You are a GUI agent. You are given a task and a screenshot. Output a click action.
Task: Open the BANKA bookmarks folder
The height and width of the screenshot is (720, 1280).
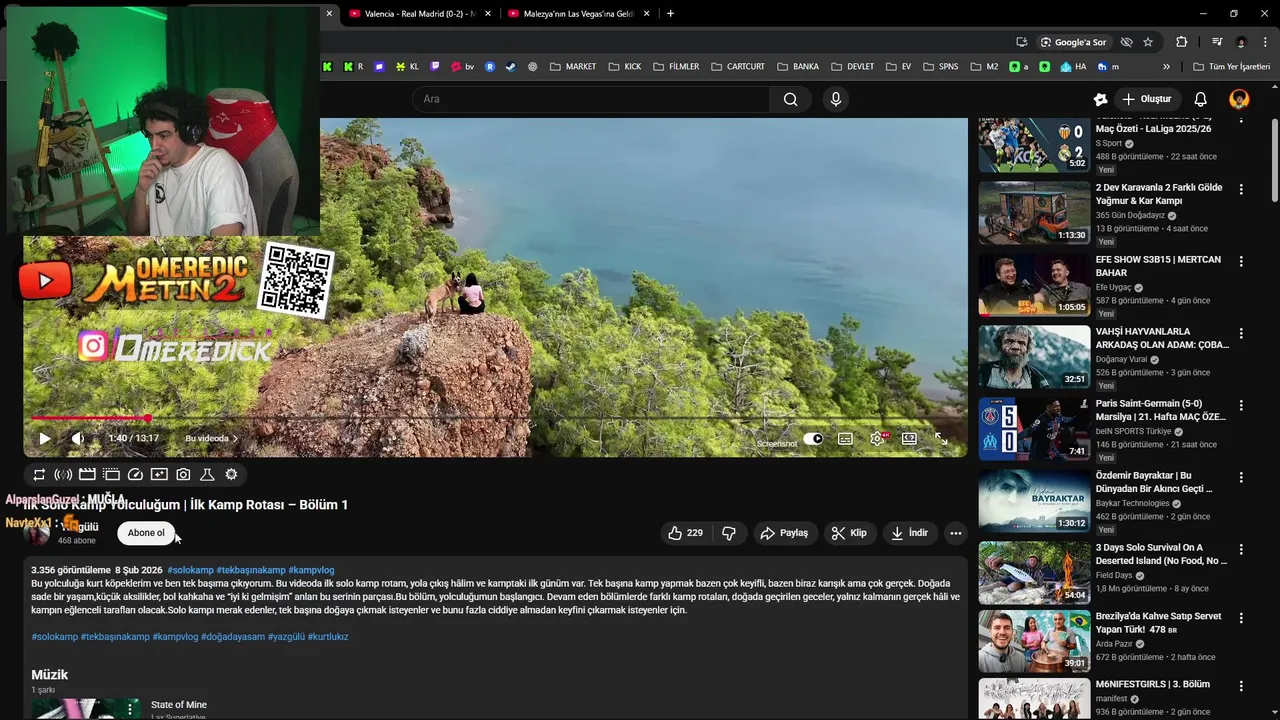point(797,67)
